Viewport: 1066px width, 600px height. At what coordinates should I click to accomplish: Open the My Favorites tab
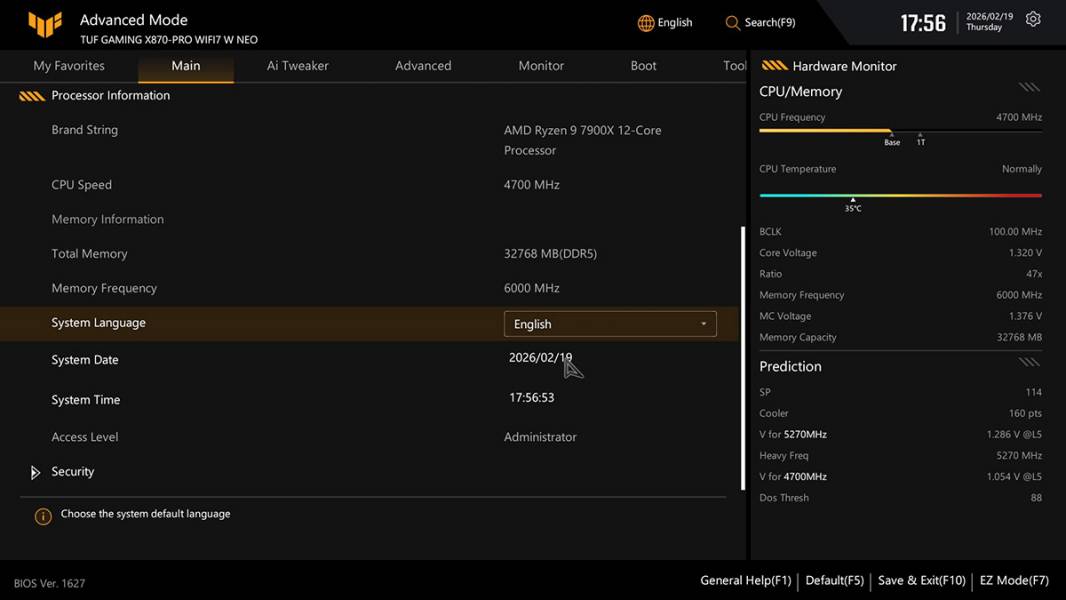[69, 66]
